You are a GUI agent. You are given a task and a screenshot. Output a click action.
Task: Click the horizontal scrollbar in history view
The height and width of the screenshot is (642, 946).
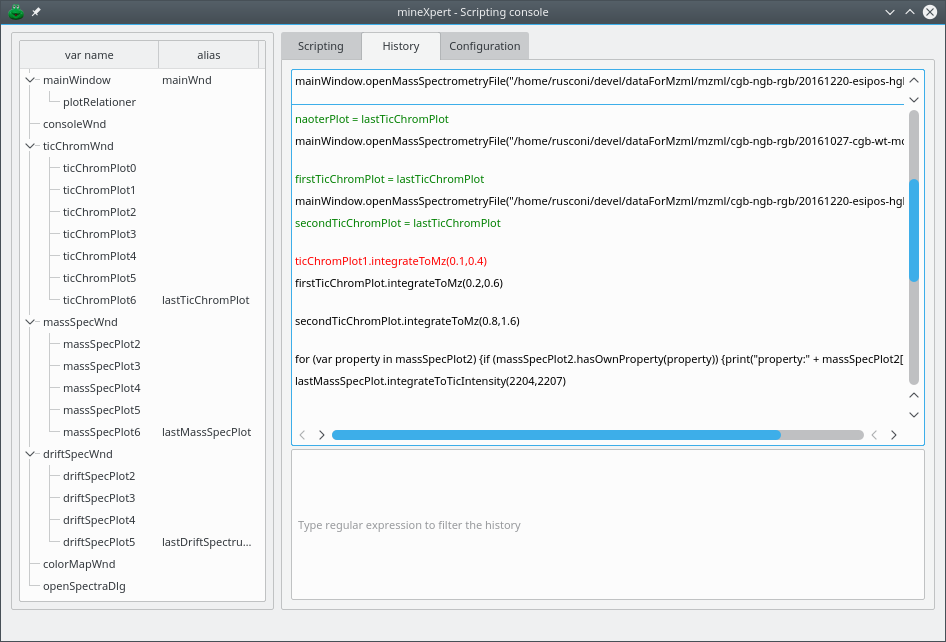click(x=555, y=435)
